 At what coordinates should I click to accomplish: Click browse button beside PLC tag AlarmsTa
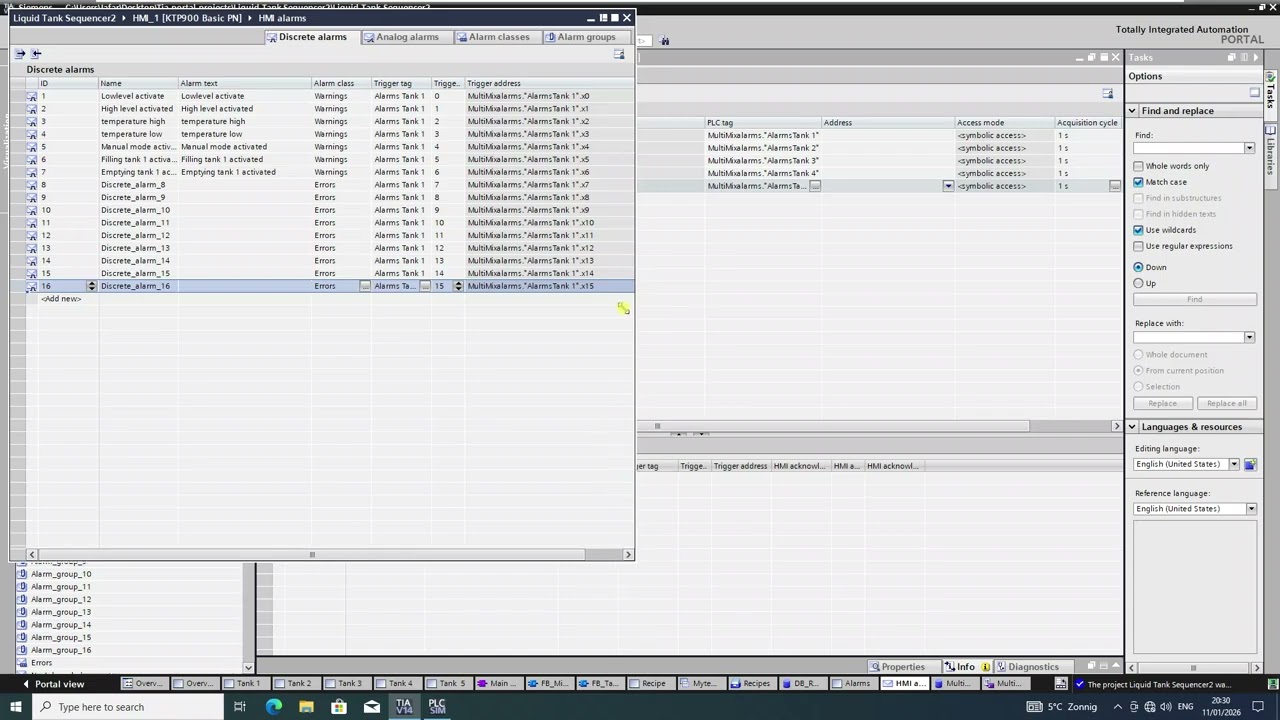pyautogui.click(x=815, y=186)
